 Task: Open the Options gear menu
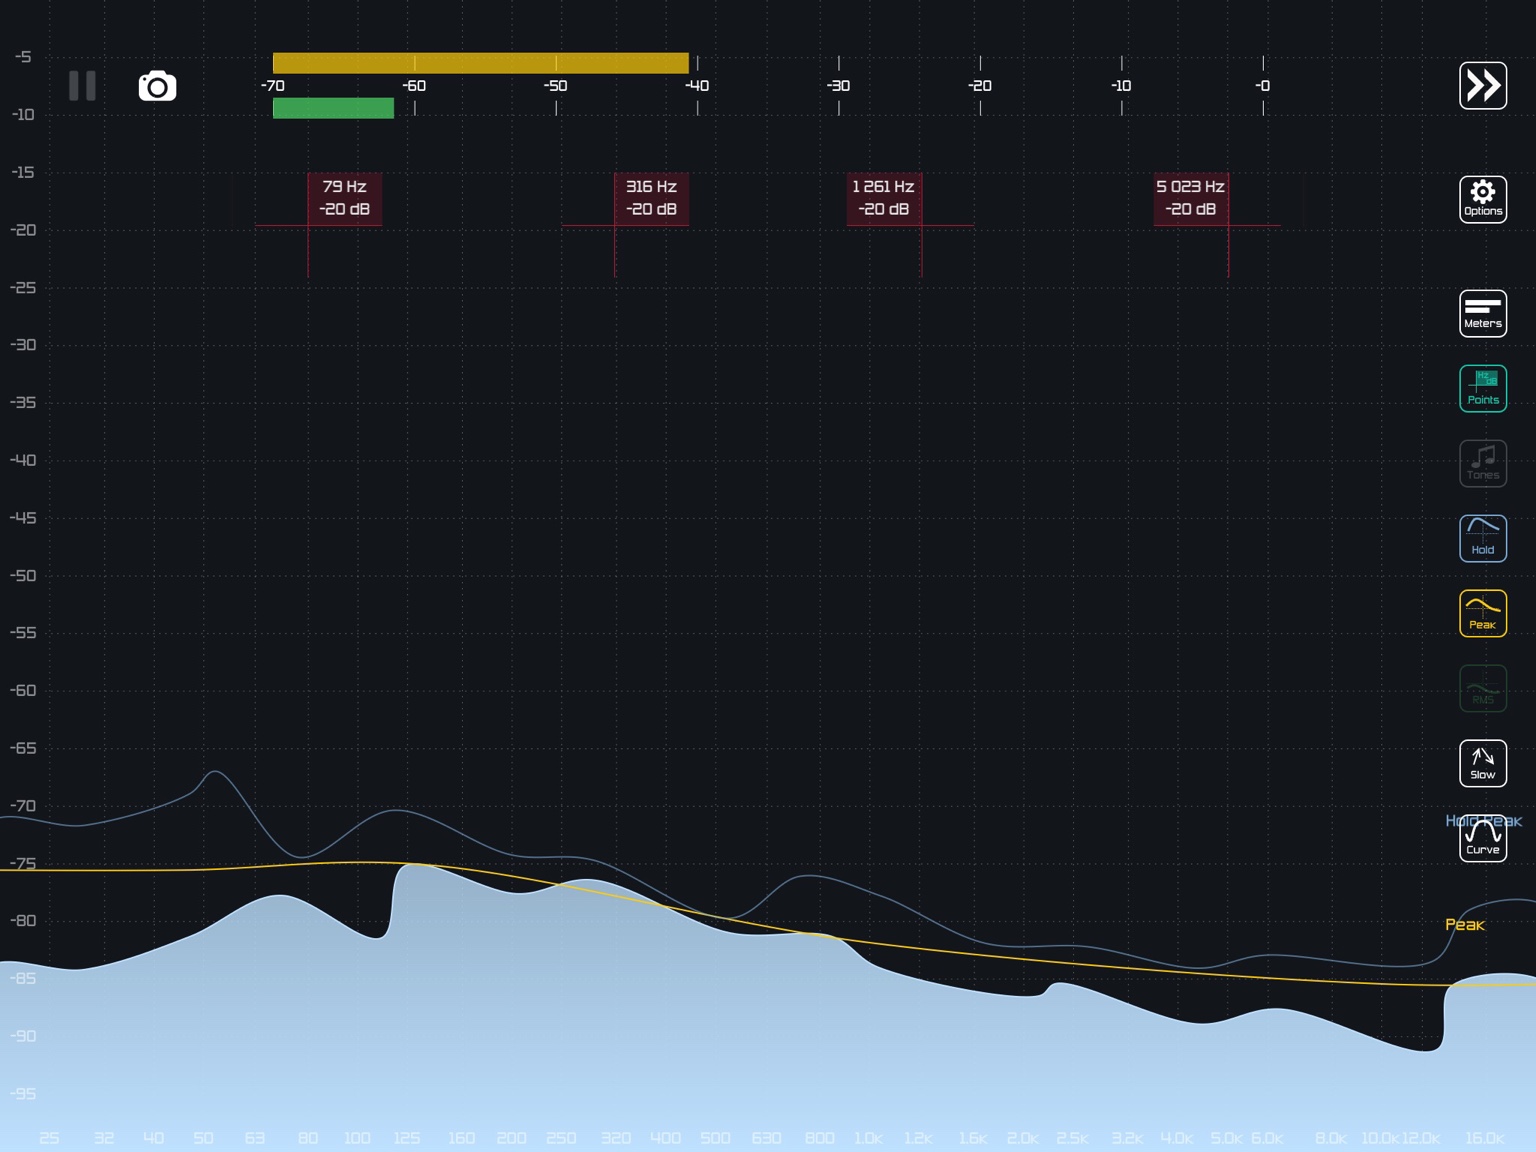click(x=1483, y=199)
